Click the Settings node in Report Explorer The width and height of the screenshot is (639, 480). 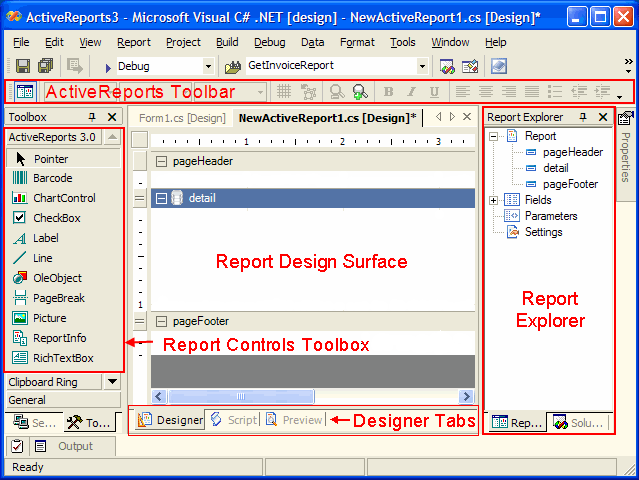coord(543,232)
